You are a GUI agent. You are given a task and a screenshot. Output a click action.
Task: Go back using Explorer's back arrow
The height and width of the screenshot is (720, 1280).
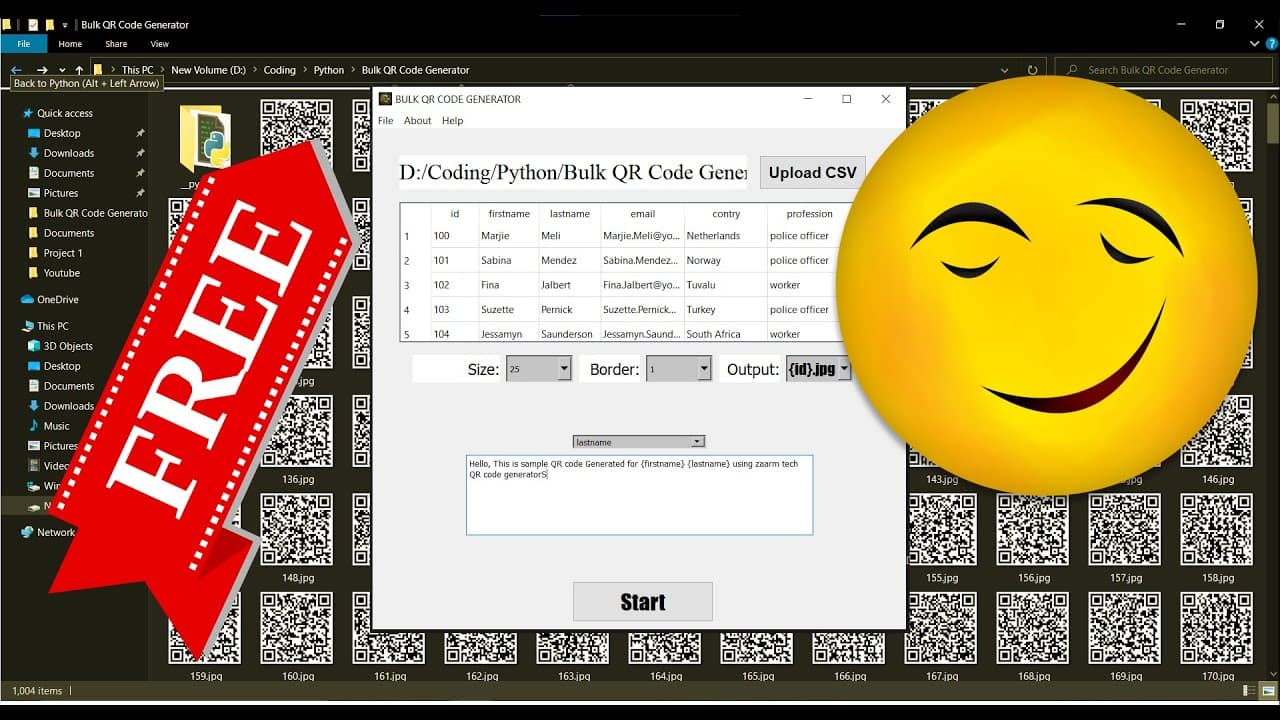16,70
